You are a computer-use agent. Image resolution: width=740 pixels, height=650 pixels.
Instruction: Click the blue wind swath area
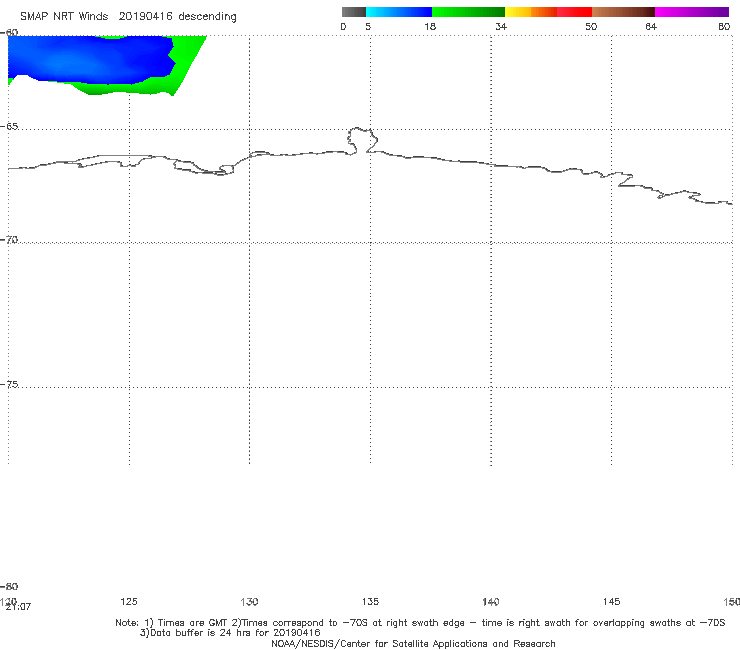pyautogui.click(x=90, y=59)
